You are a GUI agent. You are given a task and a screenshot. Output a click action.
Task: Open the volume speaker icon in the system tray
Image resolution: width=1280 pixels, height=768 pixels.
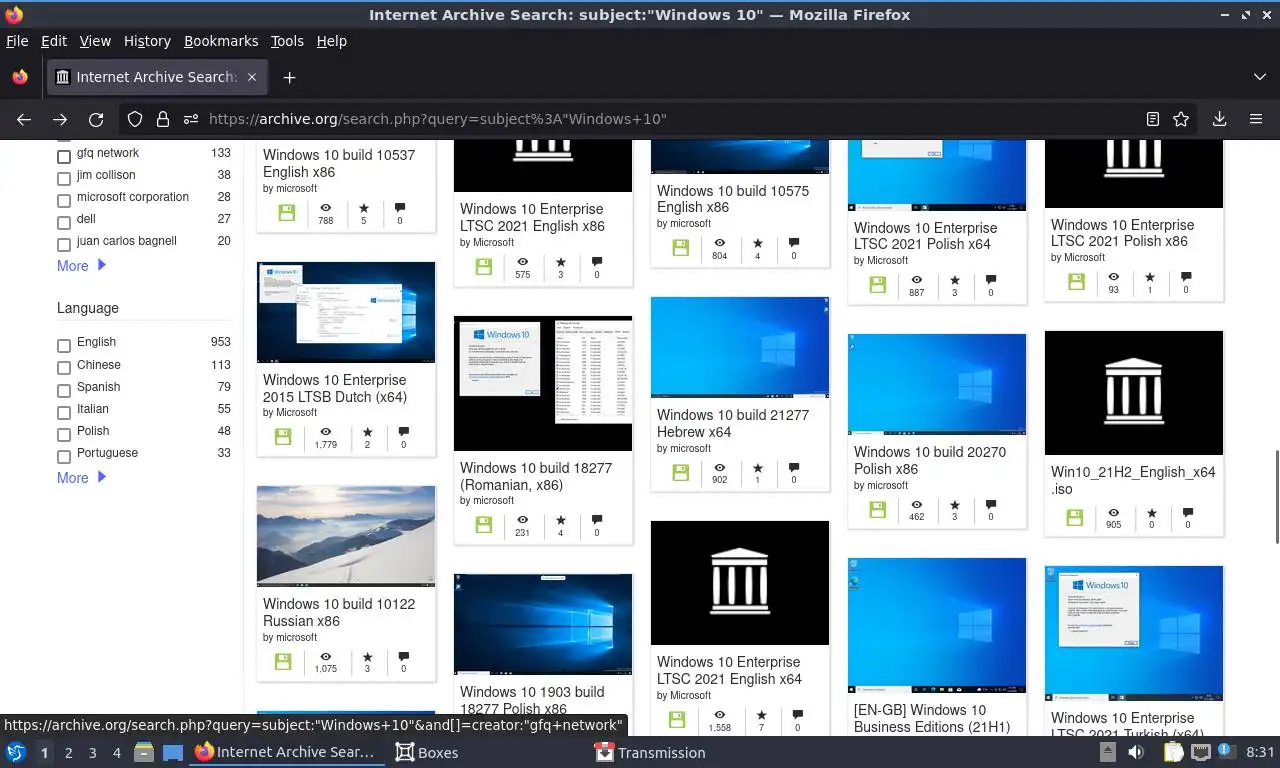[1136, 752]
